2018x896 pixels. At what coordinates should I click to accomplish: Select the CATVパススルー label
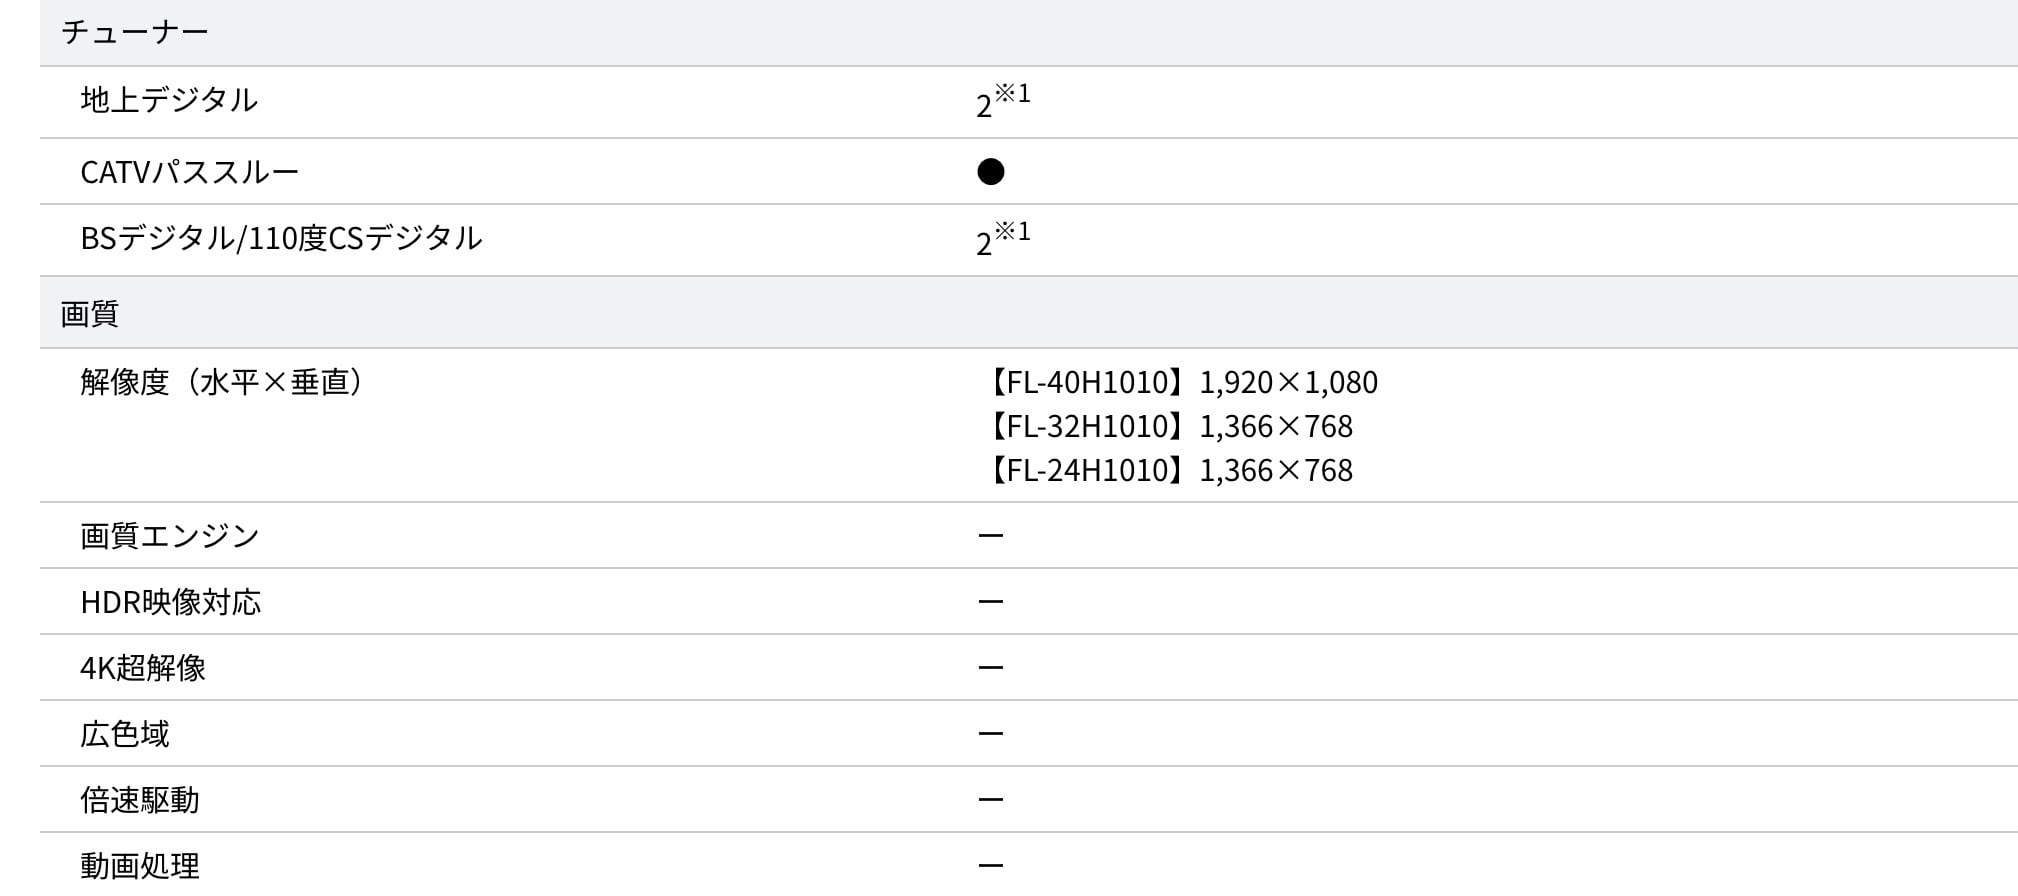click(189, 172)
